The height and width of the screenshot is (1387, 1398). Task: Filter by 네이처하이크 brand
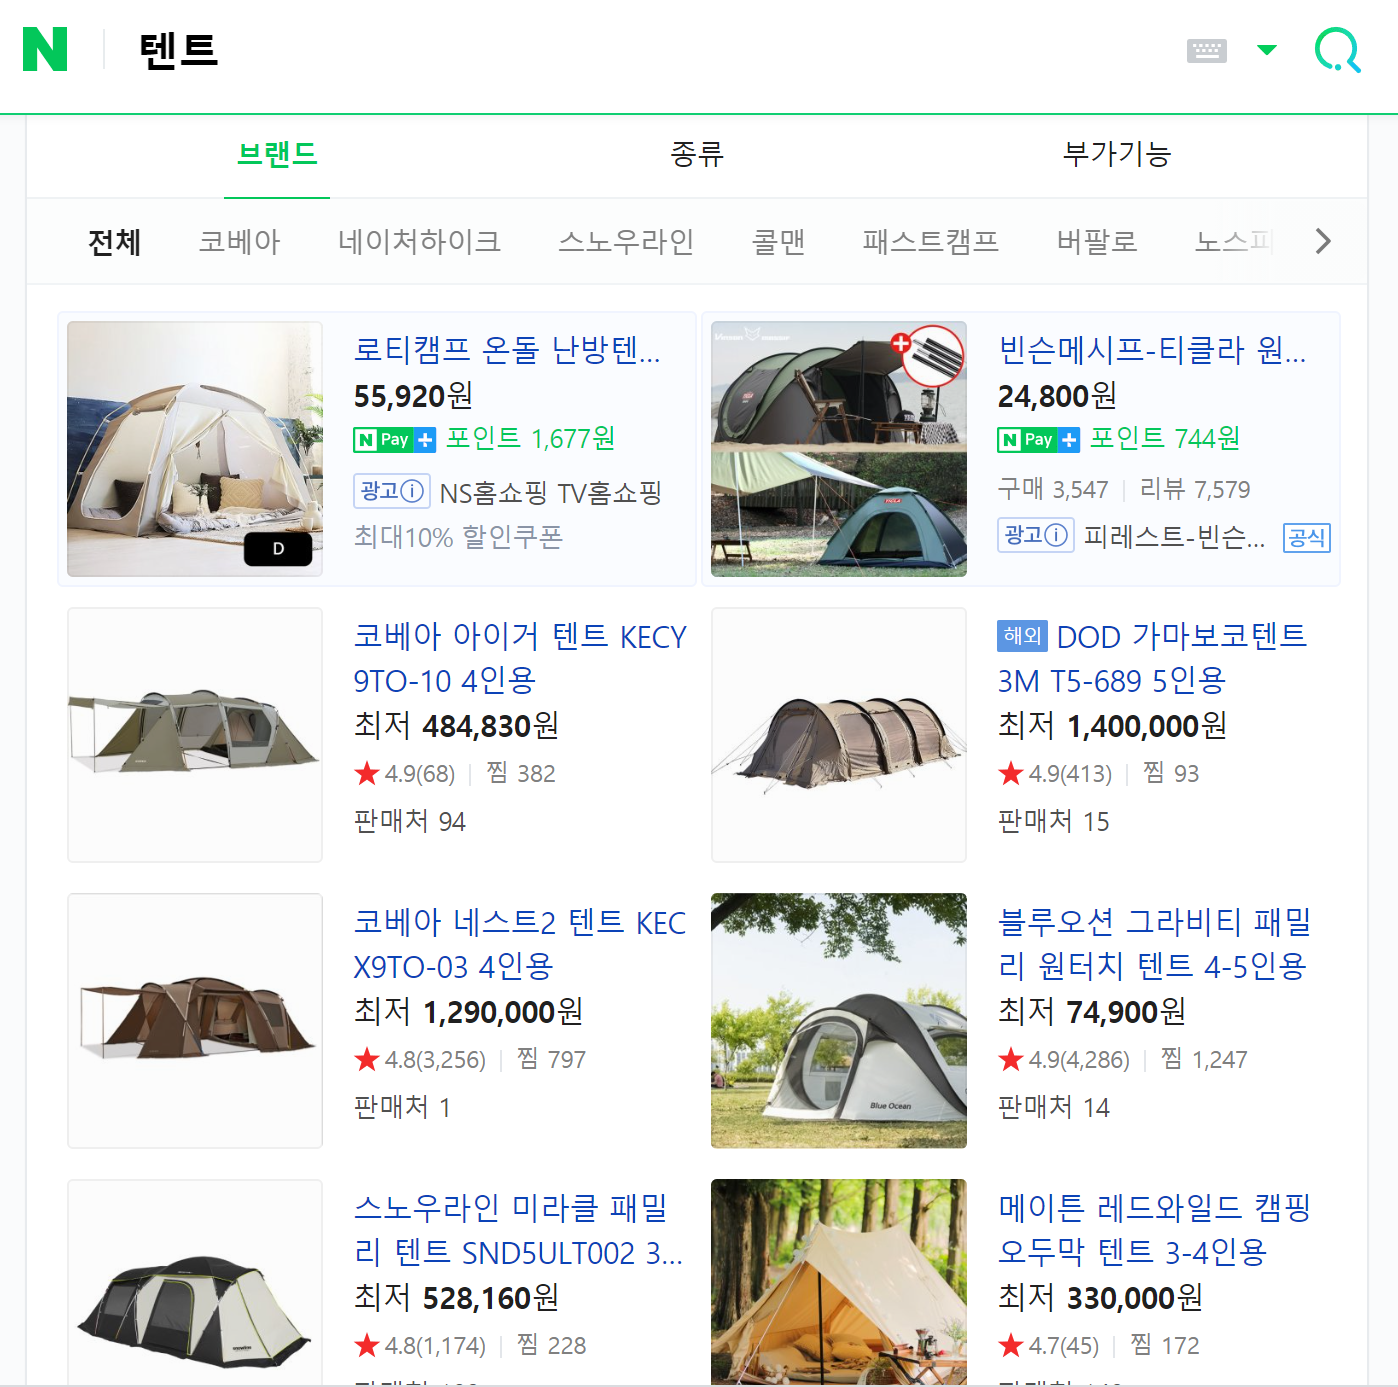point(419,242)
